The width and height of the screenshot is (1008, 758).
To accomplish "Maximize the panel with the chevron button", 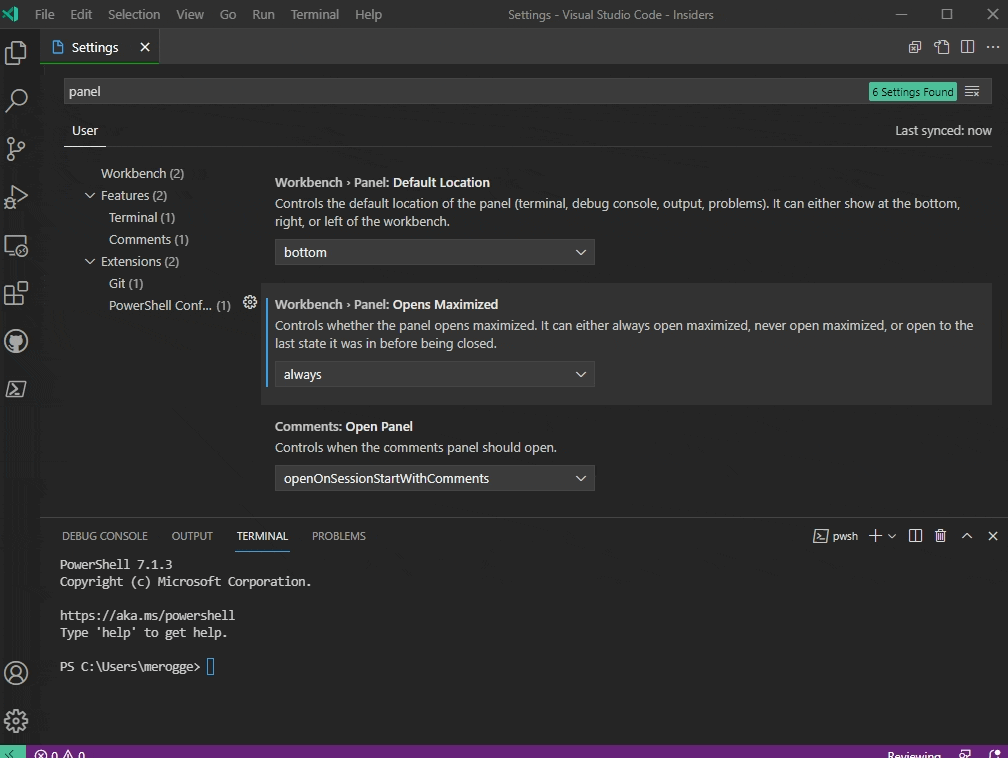I will point(966,535).
